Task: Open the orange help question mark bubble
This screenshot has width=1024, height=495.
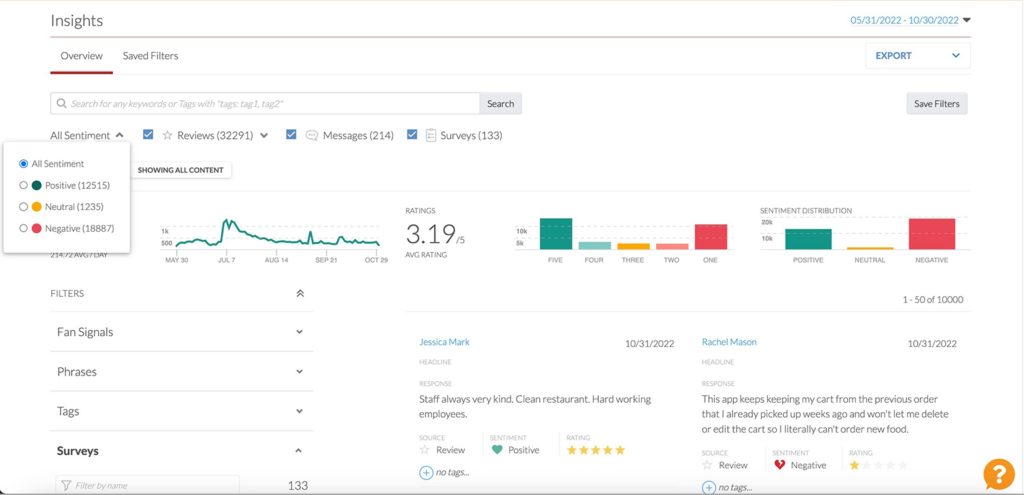Action: [999, 474]
